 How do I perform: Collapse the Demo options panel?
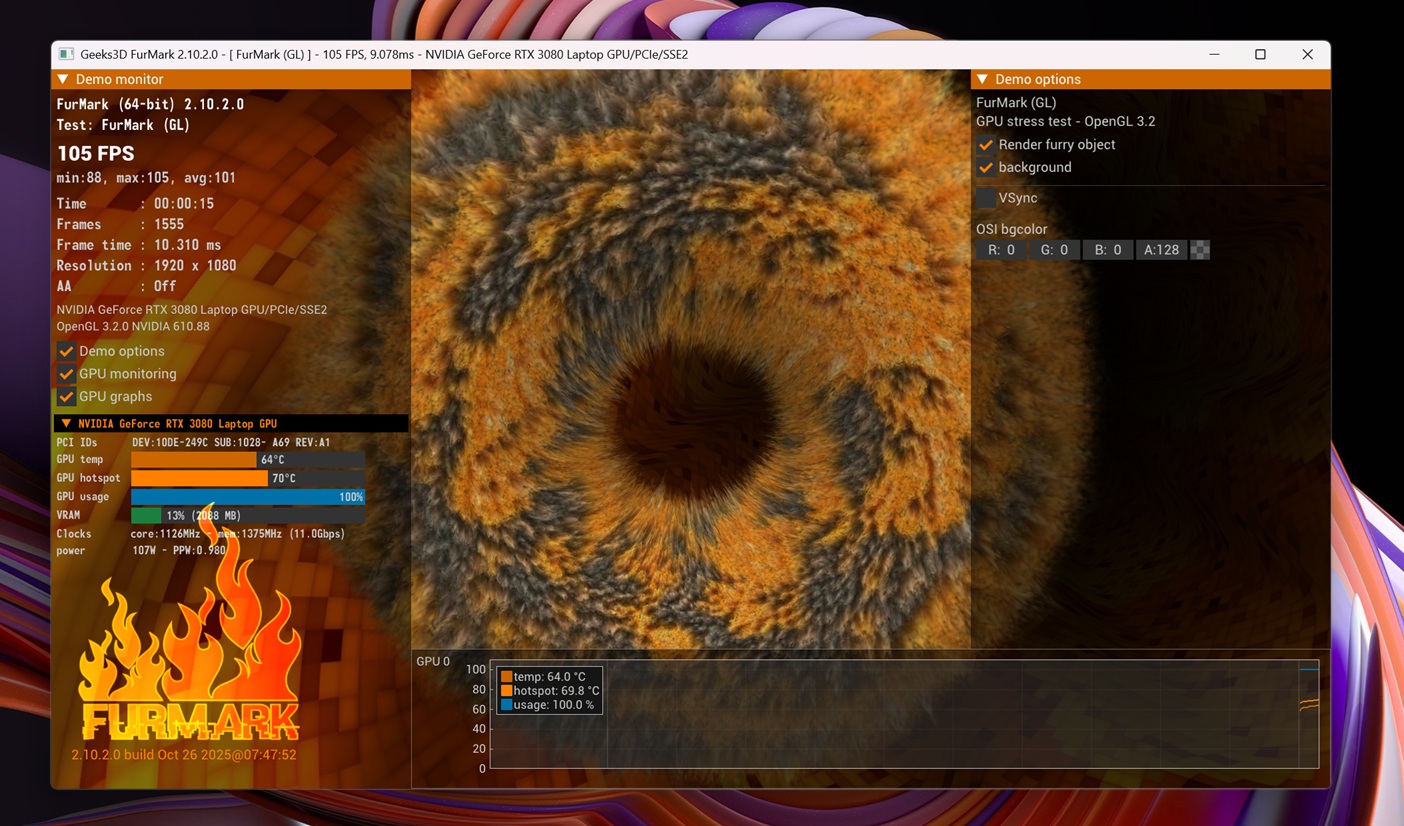[982, 79]
